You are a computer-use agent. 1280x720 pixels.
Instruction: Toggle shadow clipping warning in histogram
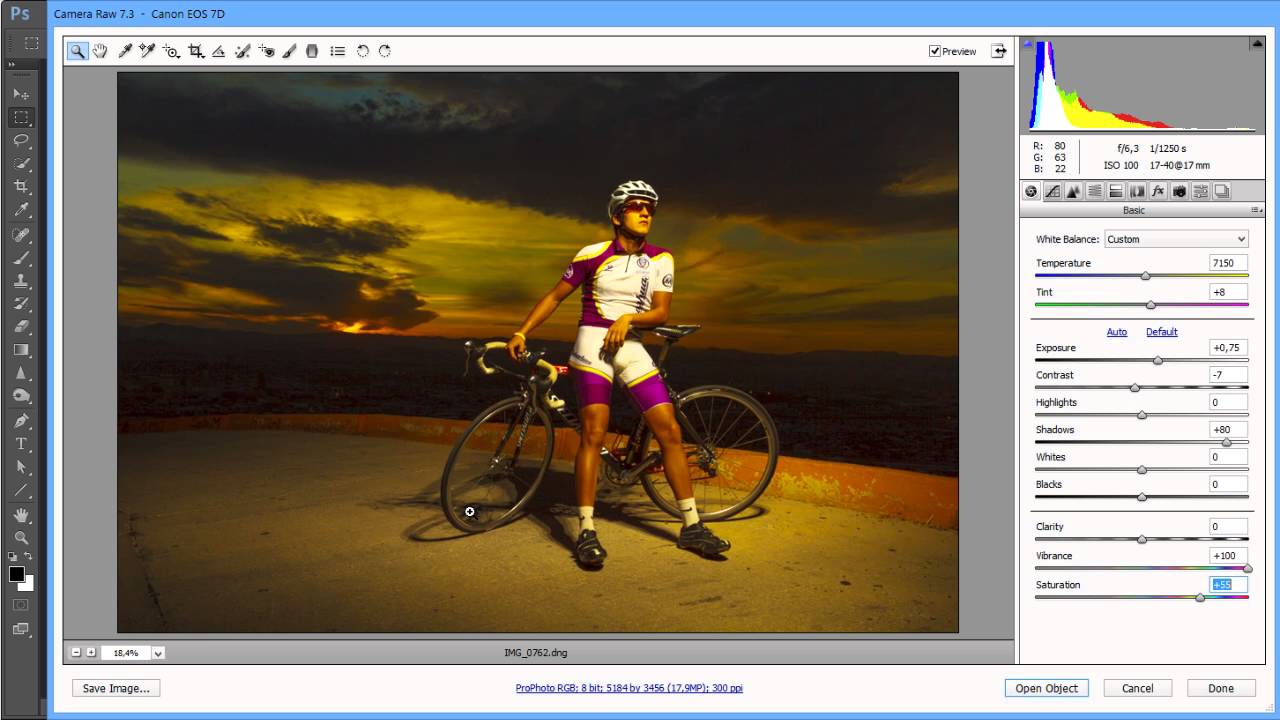1030,44
